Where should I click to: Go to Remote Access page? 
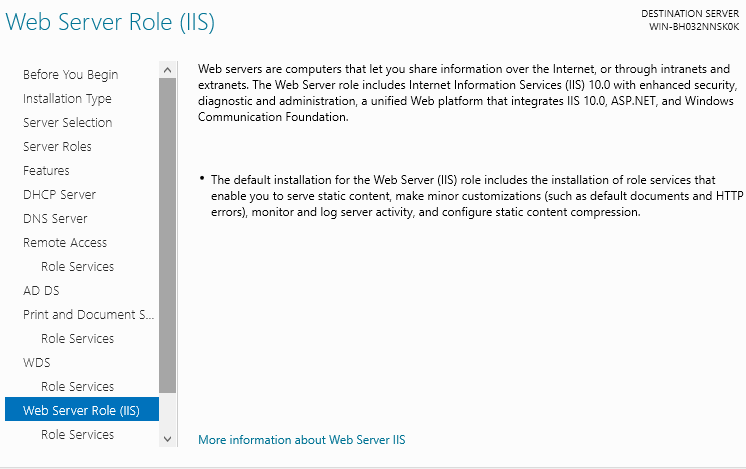point(65,243)
